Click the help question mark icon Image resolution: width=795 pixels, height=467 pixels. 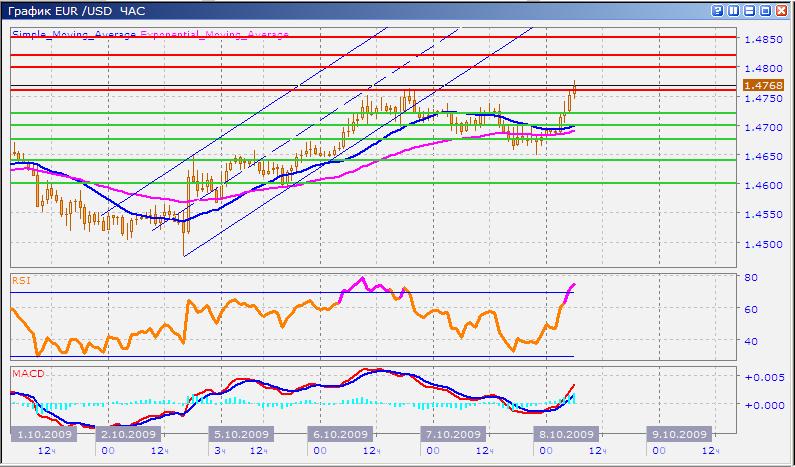717,10
